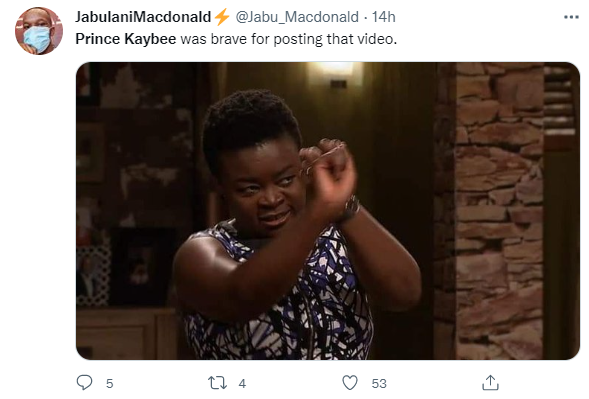Open the three-dot more options menu
Screen dimensions: 589x399
[x=571, y=17]
